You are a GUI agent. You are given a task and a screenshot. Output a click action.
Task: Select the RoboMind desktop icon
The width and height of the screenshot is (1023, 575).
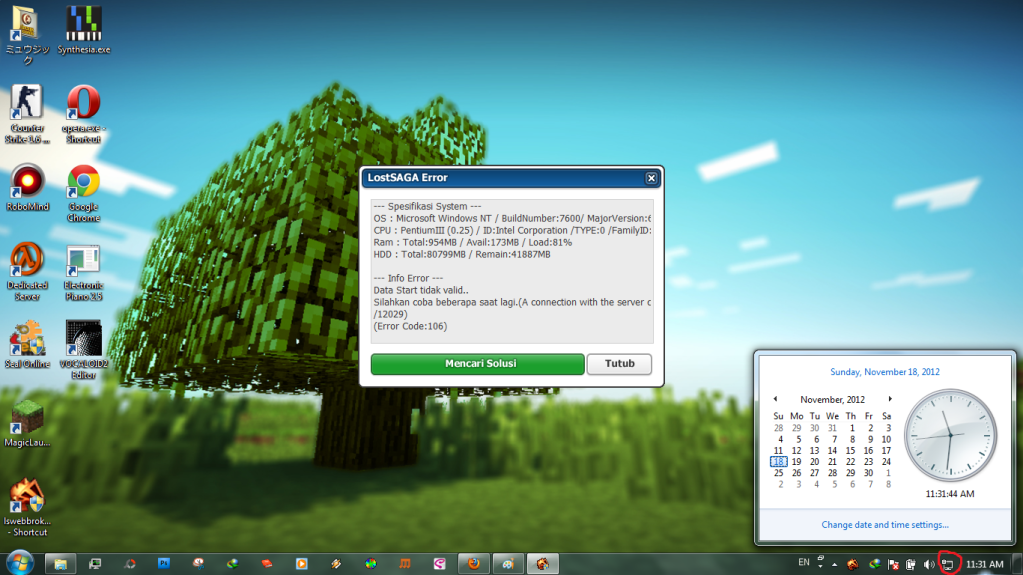(27, 188)
